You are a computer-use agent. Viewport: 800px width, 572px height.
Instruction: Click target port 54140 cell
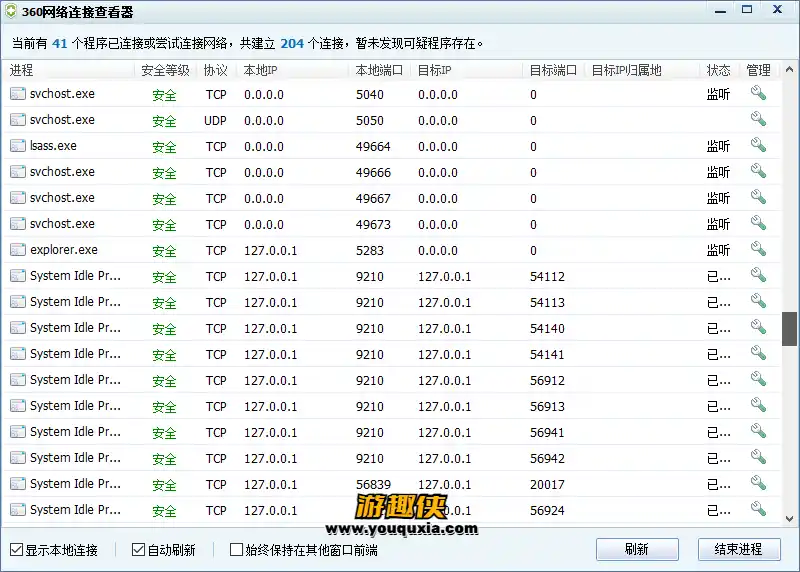click(x=547, y=328)
